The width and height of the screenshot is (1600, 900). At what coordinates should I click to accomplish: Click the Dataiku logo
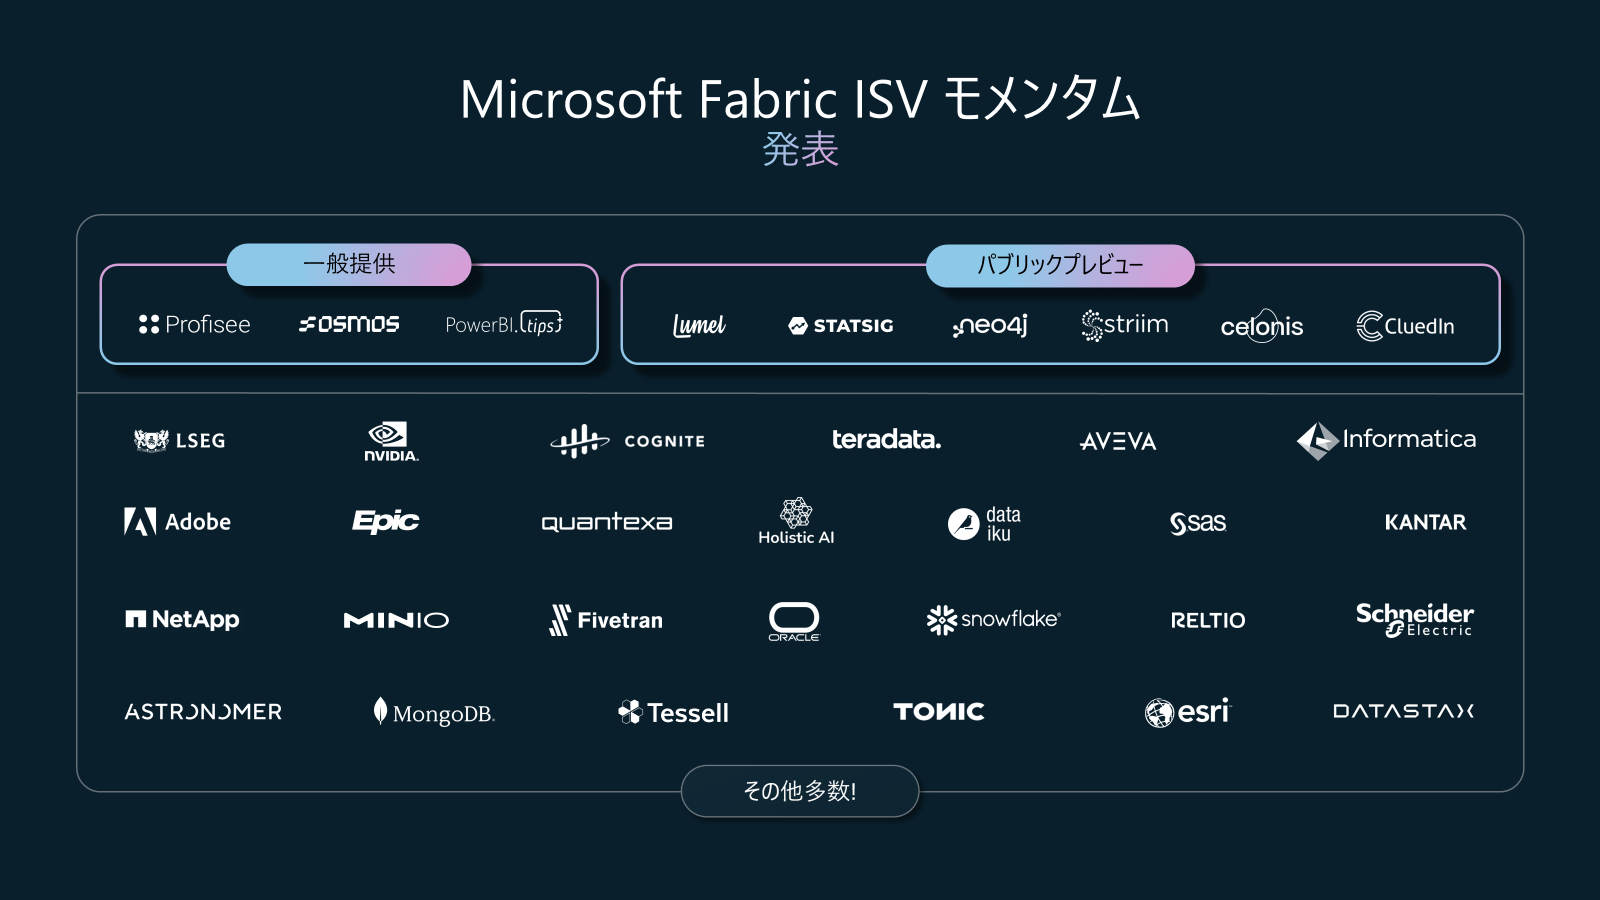point(984,523)
